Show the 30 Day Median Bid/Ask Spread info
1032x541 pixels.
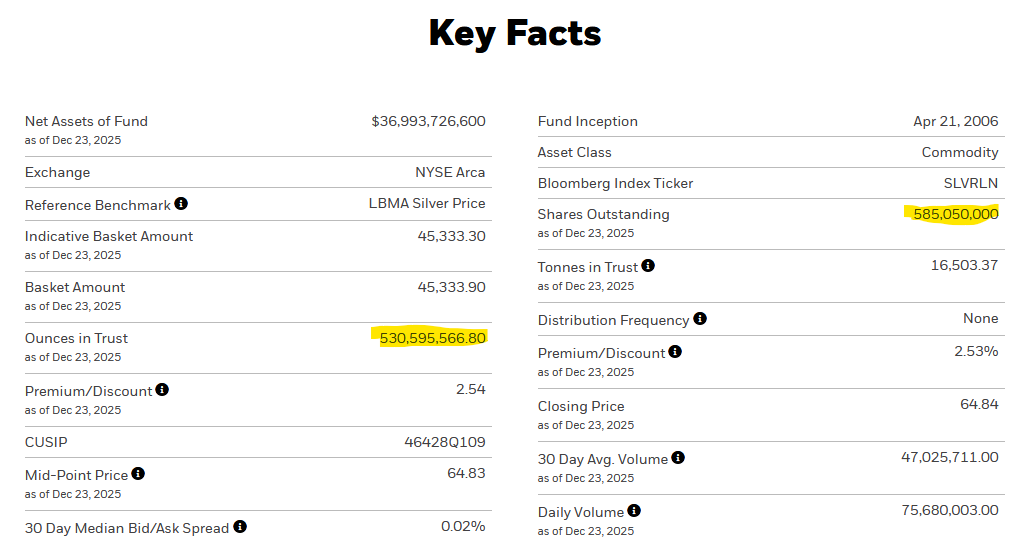(x=240, y=527)
